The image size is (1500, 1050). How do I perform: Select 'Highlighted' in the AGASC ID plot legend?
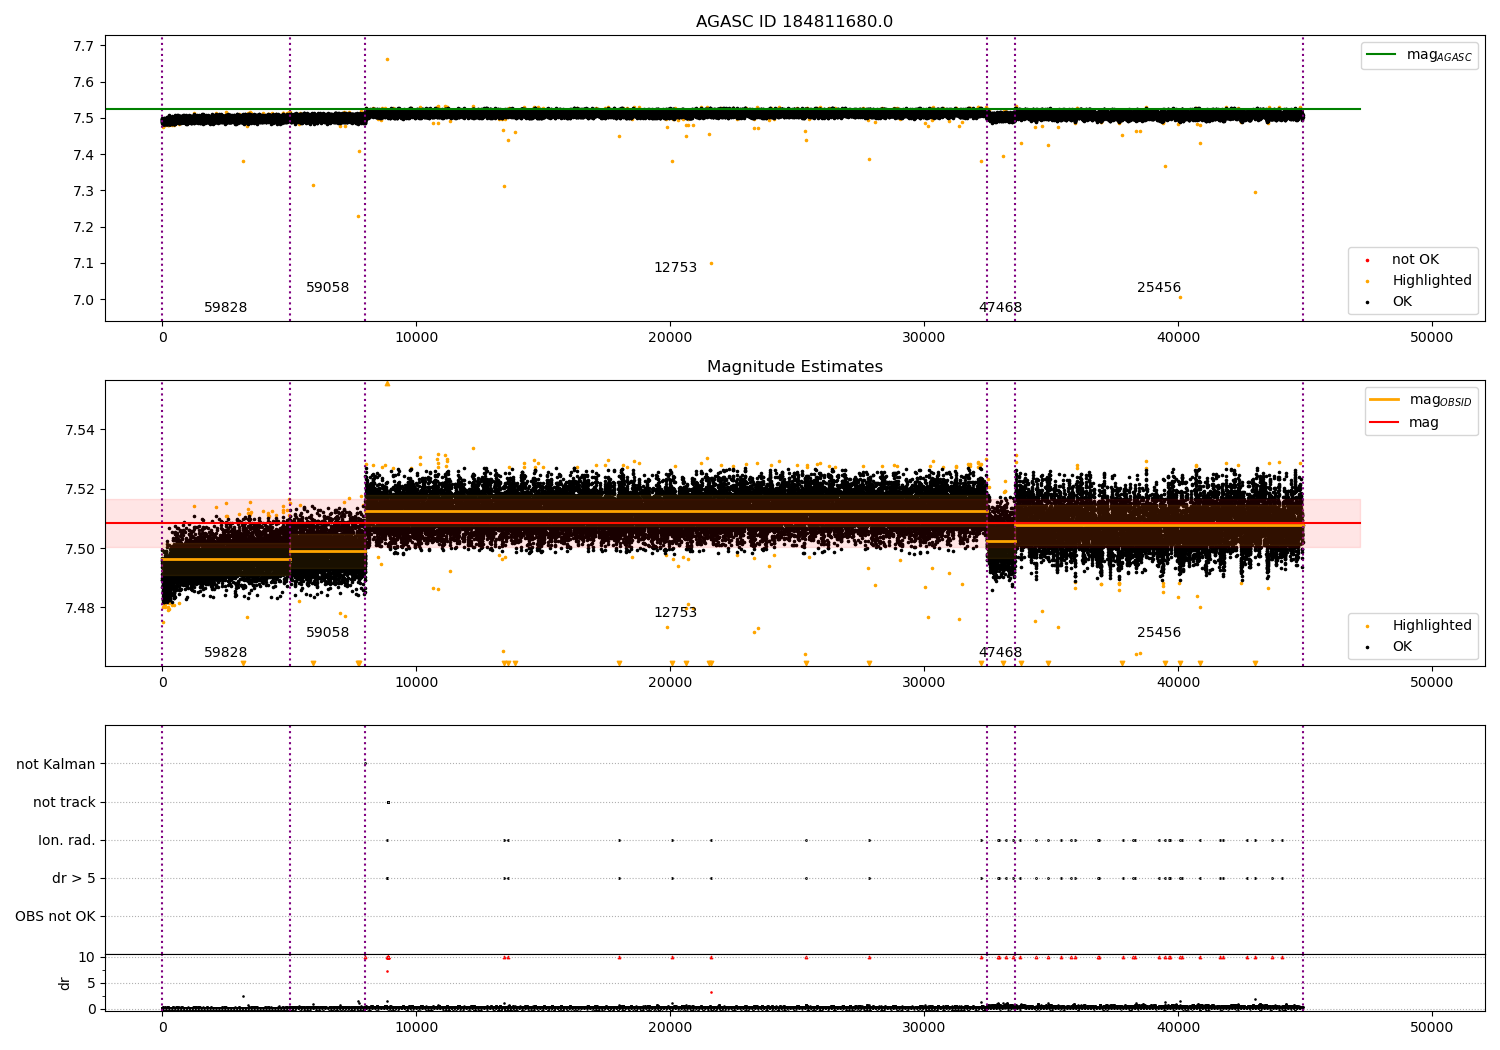[x=1432, y=281]
